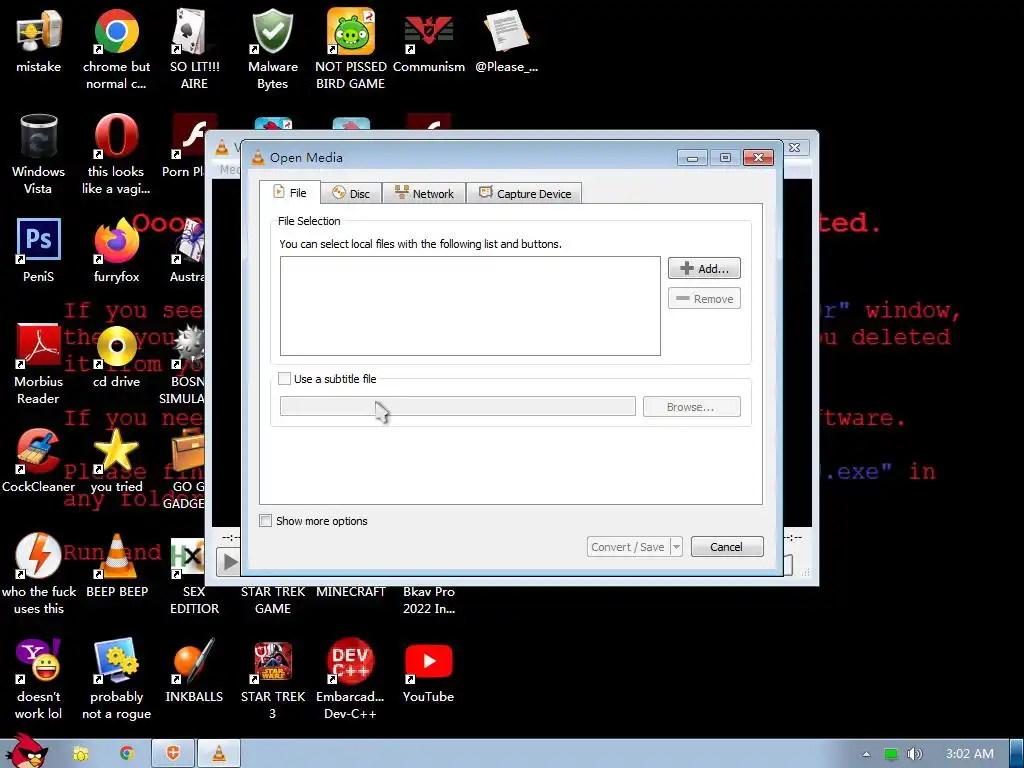
Task: Open the shield app on the taskbar
Action: click(173, 754)
